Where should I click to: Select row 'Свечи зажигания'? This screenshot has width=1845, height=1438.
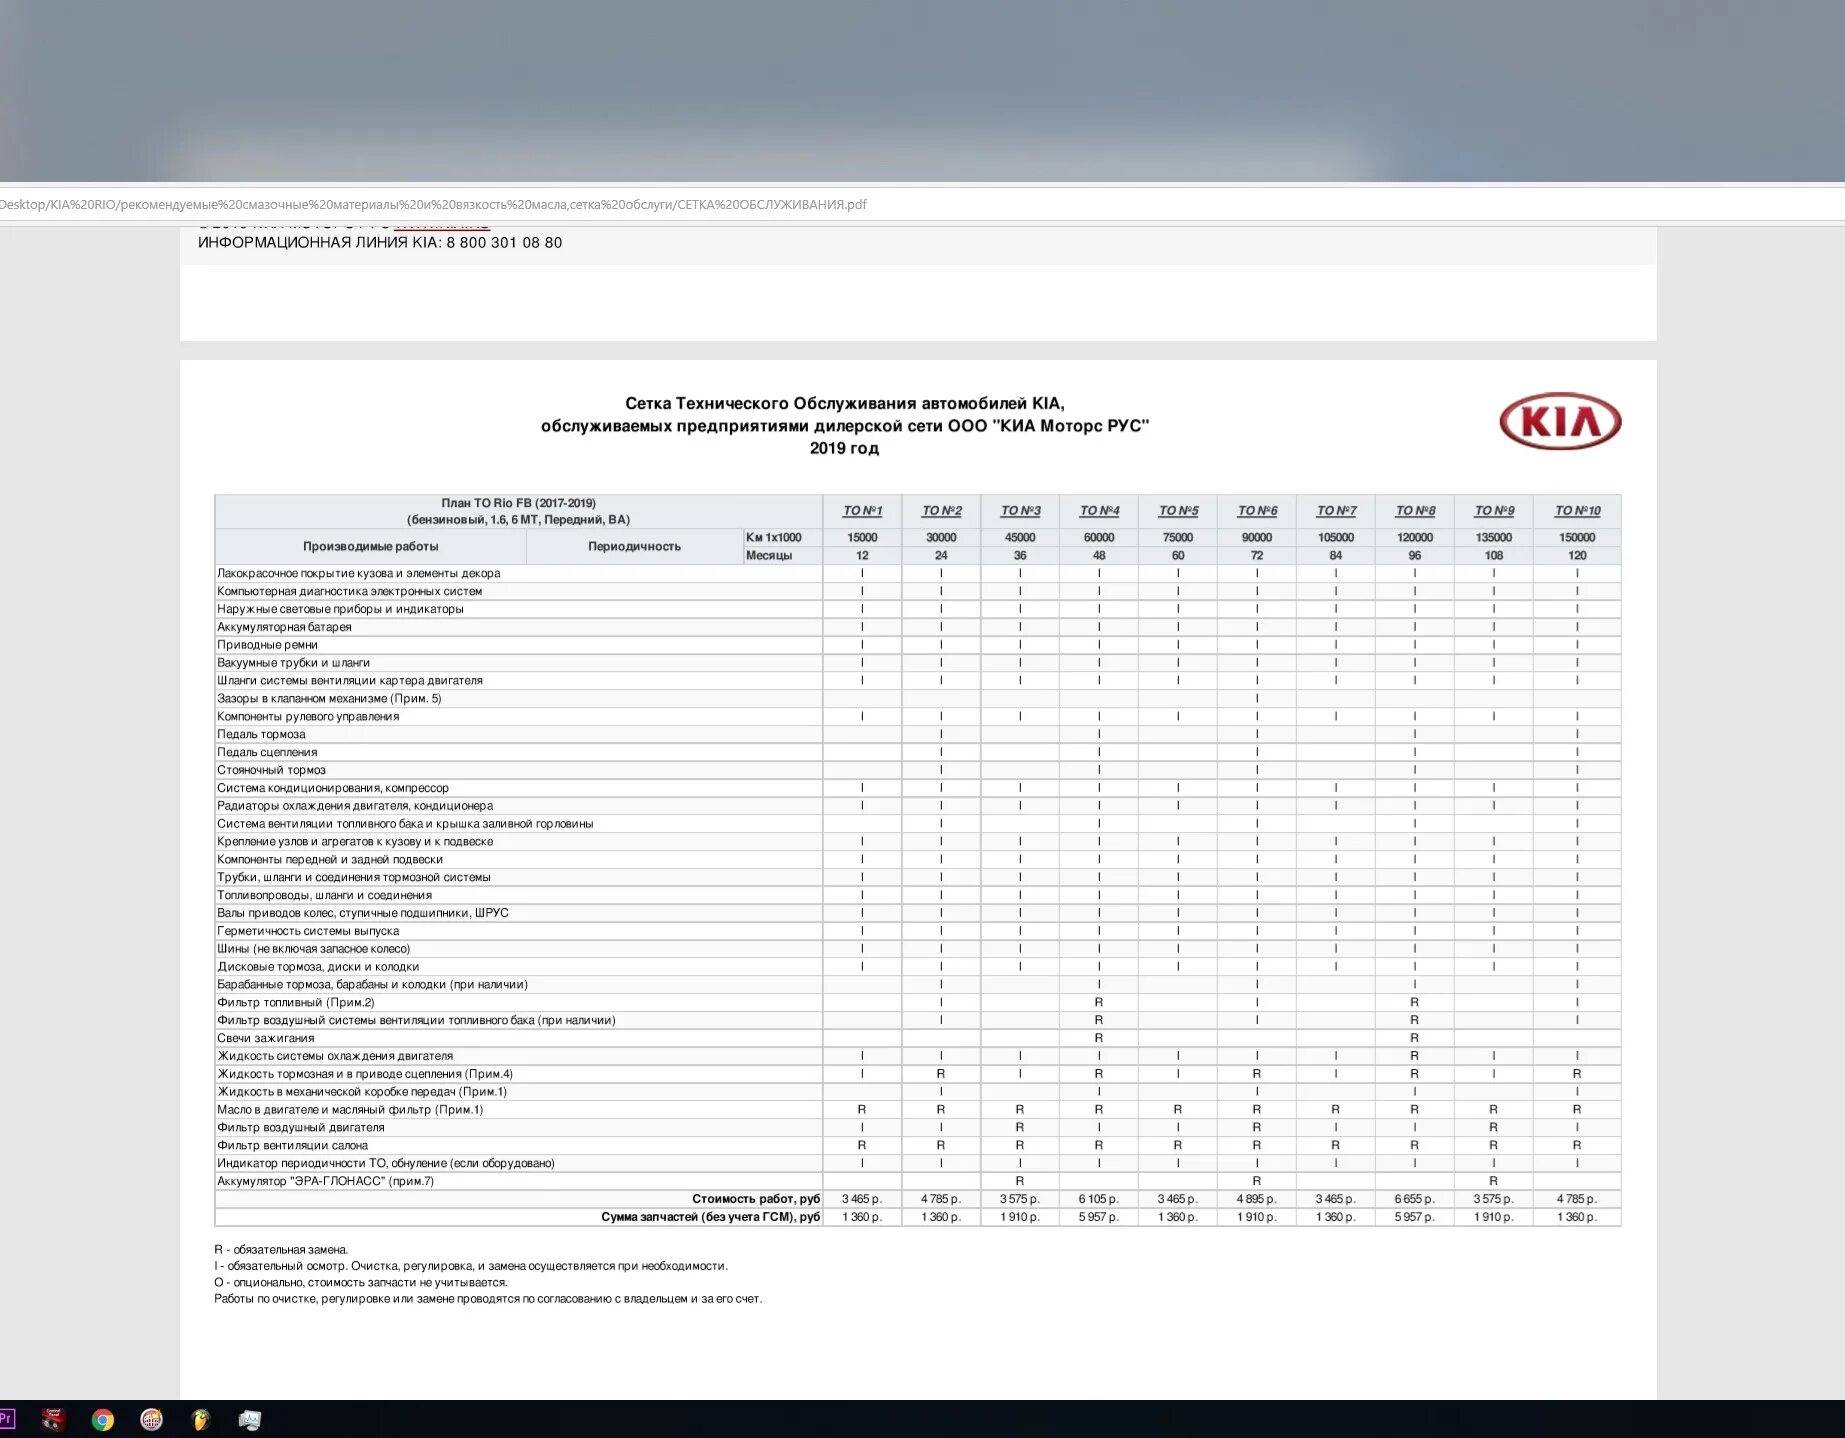(x=917, y=1038)
